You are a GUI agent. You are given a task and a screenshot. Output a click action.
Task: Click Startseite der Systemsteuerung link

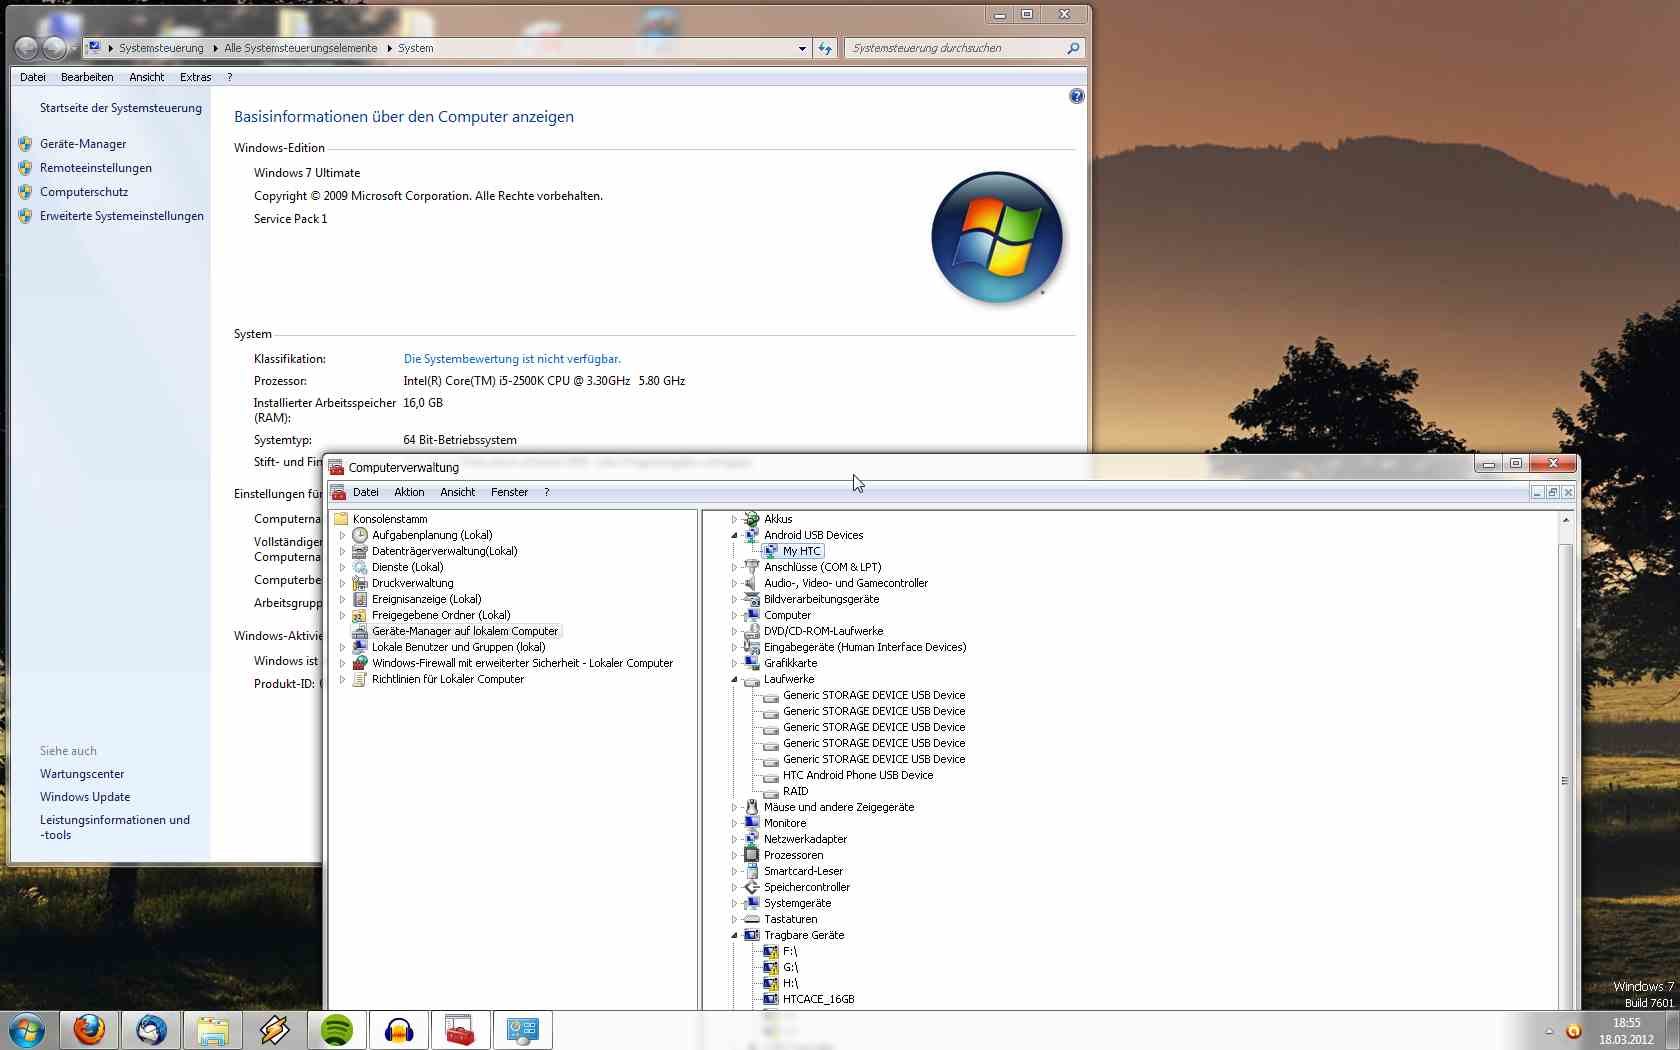coord(121,108)
